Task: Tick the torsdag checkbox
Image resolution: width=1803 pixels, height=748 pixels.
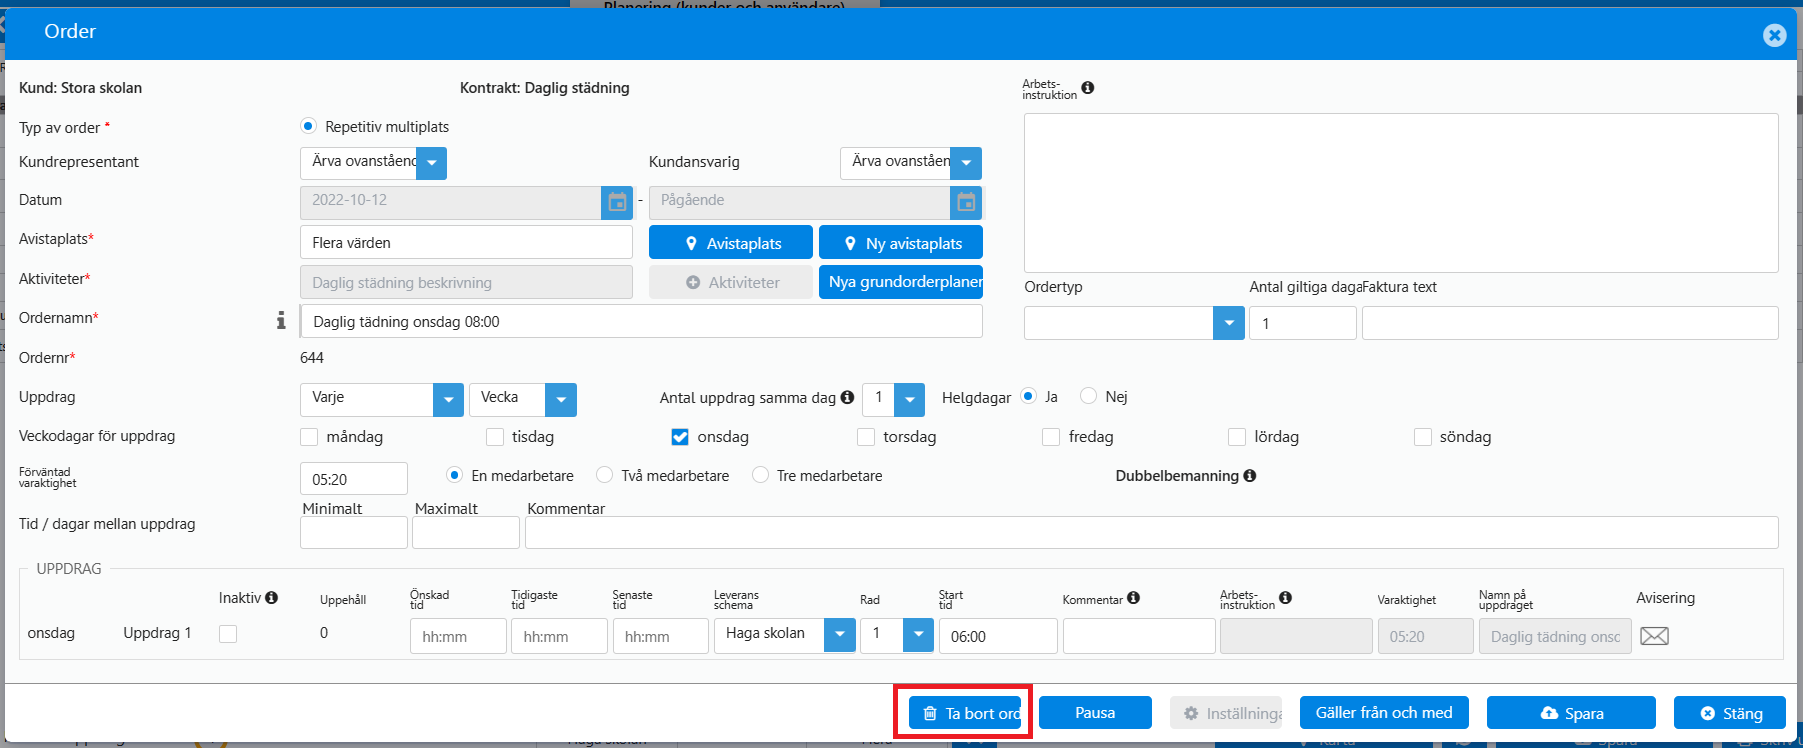Action: point(866,437)
